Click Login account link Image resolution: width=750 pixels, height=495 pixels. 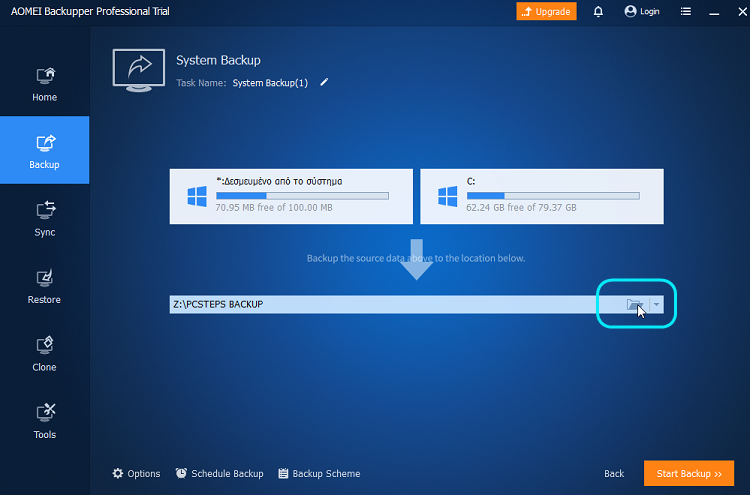[642, 11]
